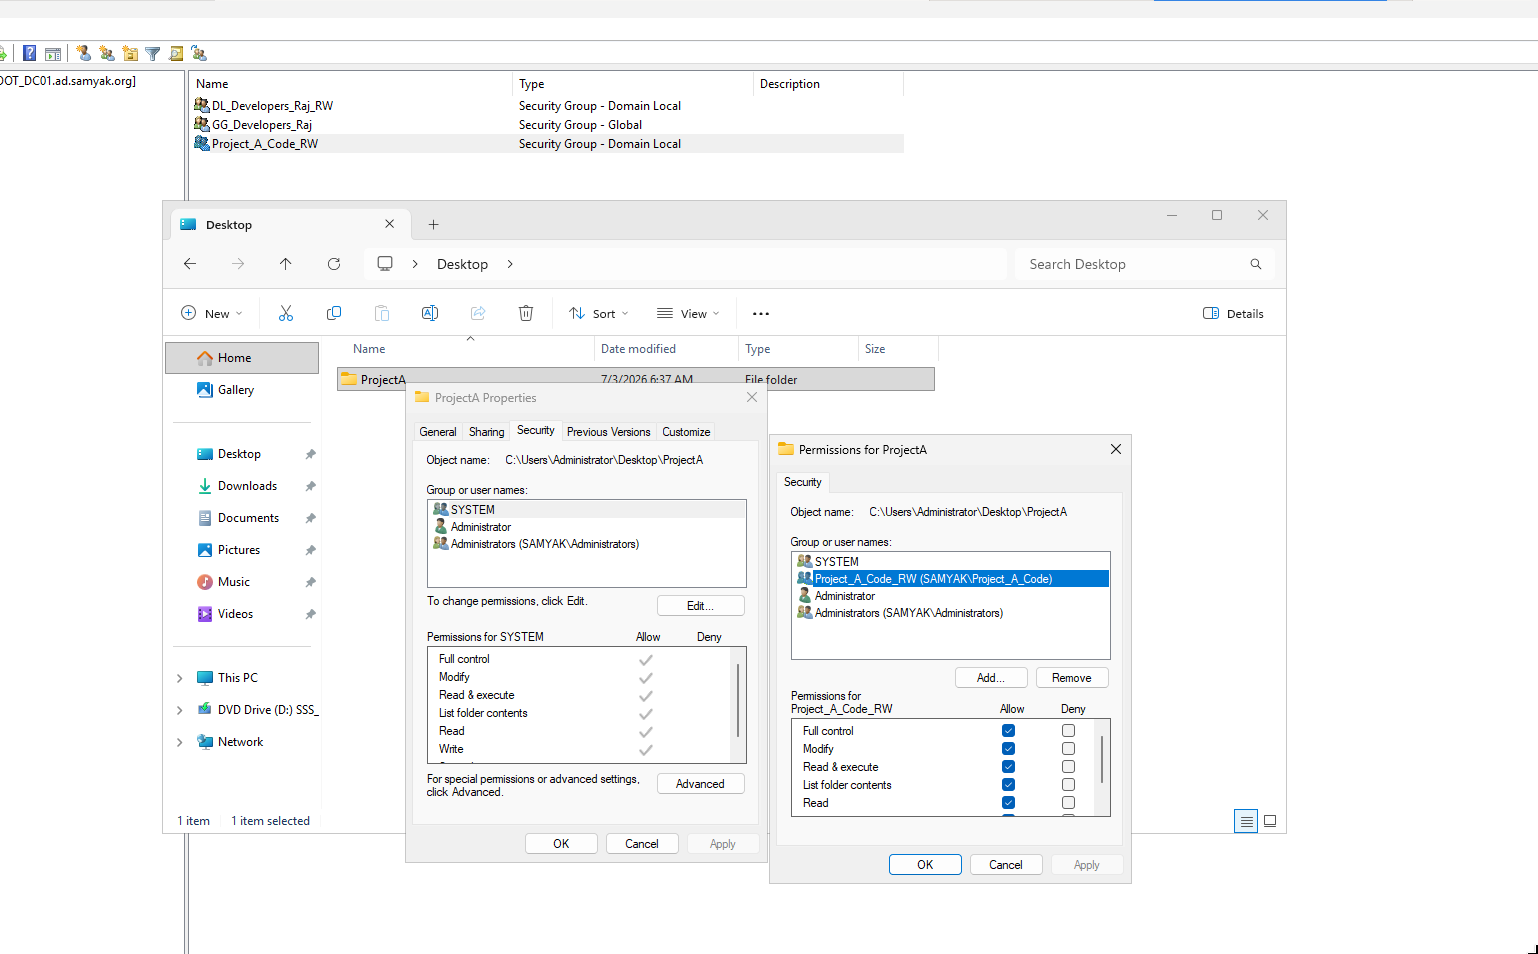Click the PC icon in the address bar
Screen dimensions: 1538x954
(x=385, y=264)
